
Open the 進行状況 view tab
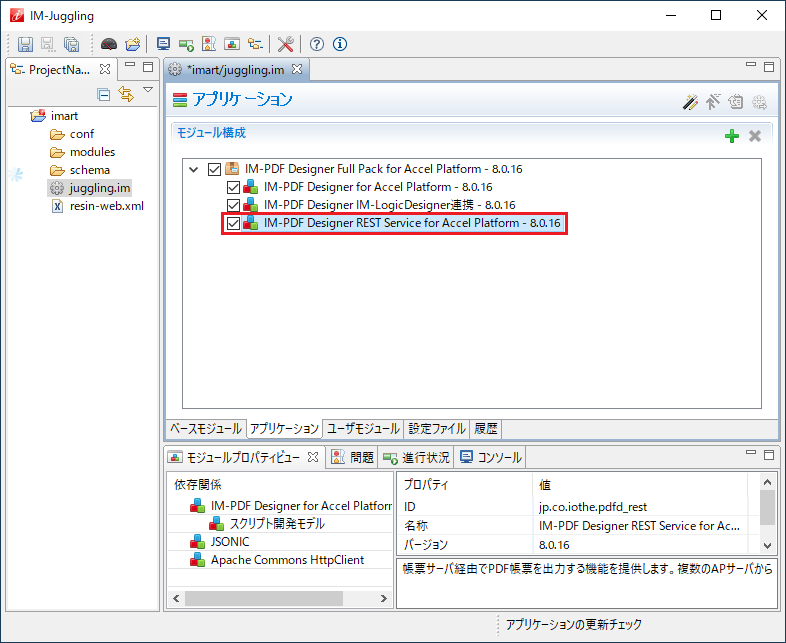coord(416,458)
